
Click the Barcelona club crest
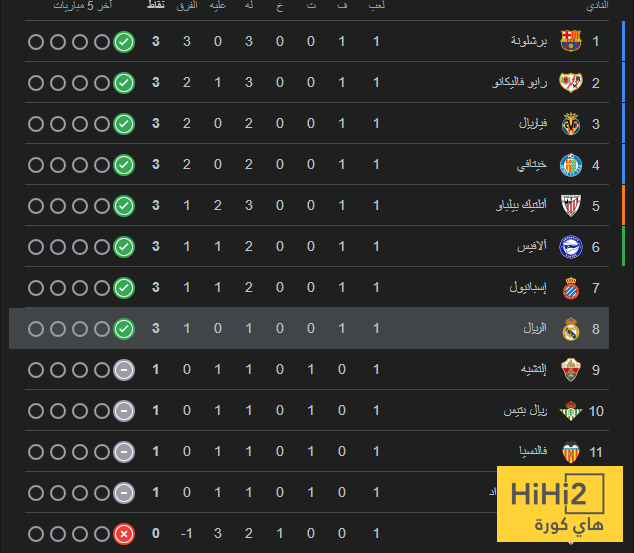tap(571, 41)
